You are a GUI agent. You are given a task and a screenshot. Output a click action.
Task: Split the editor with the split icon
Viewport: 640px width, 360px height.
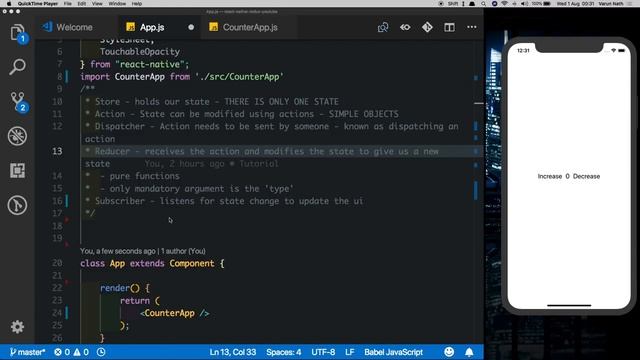pos(449,27)
